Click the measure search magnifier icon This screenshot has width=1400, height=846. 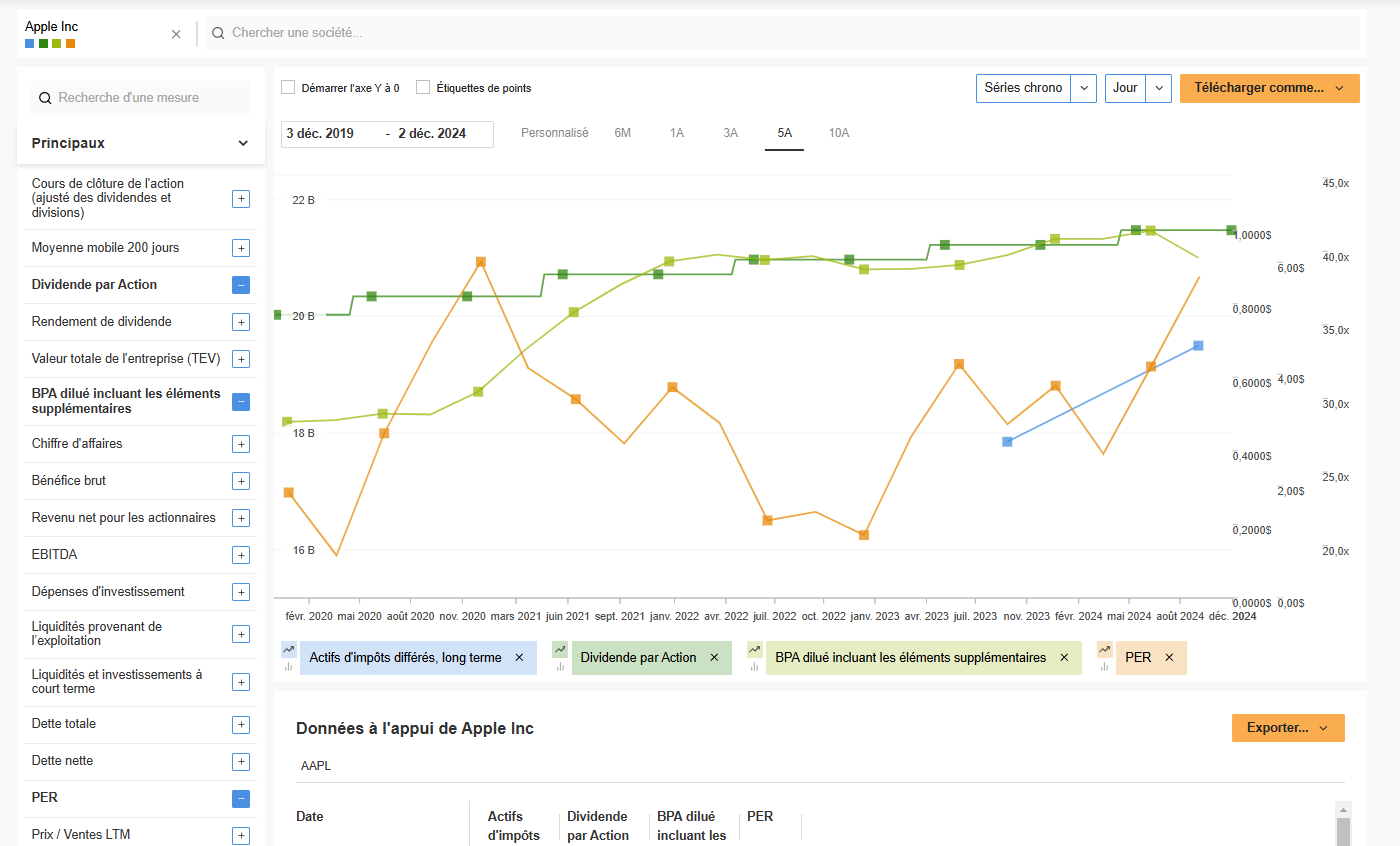pos(45,98)
